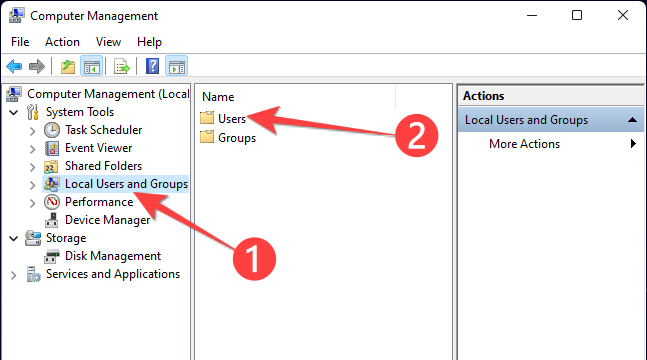Image resolution: width=647 pixels, height=360 pixels.
Task: Open the View menu
Action: (x=108, y=42)
